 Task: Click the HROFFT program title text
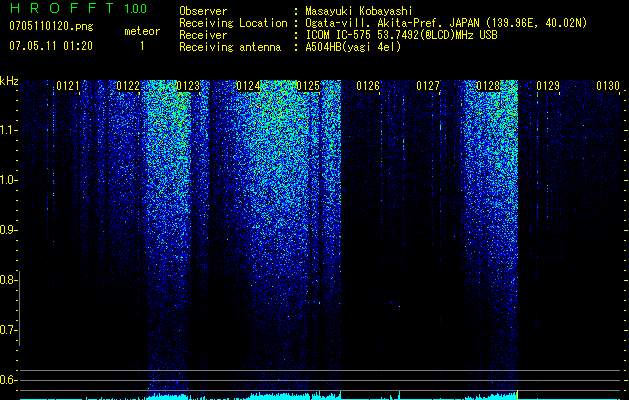click(62, 8)
